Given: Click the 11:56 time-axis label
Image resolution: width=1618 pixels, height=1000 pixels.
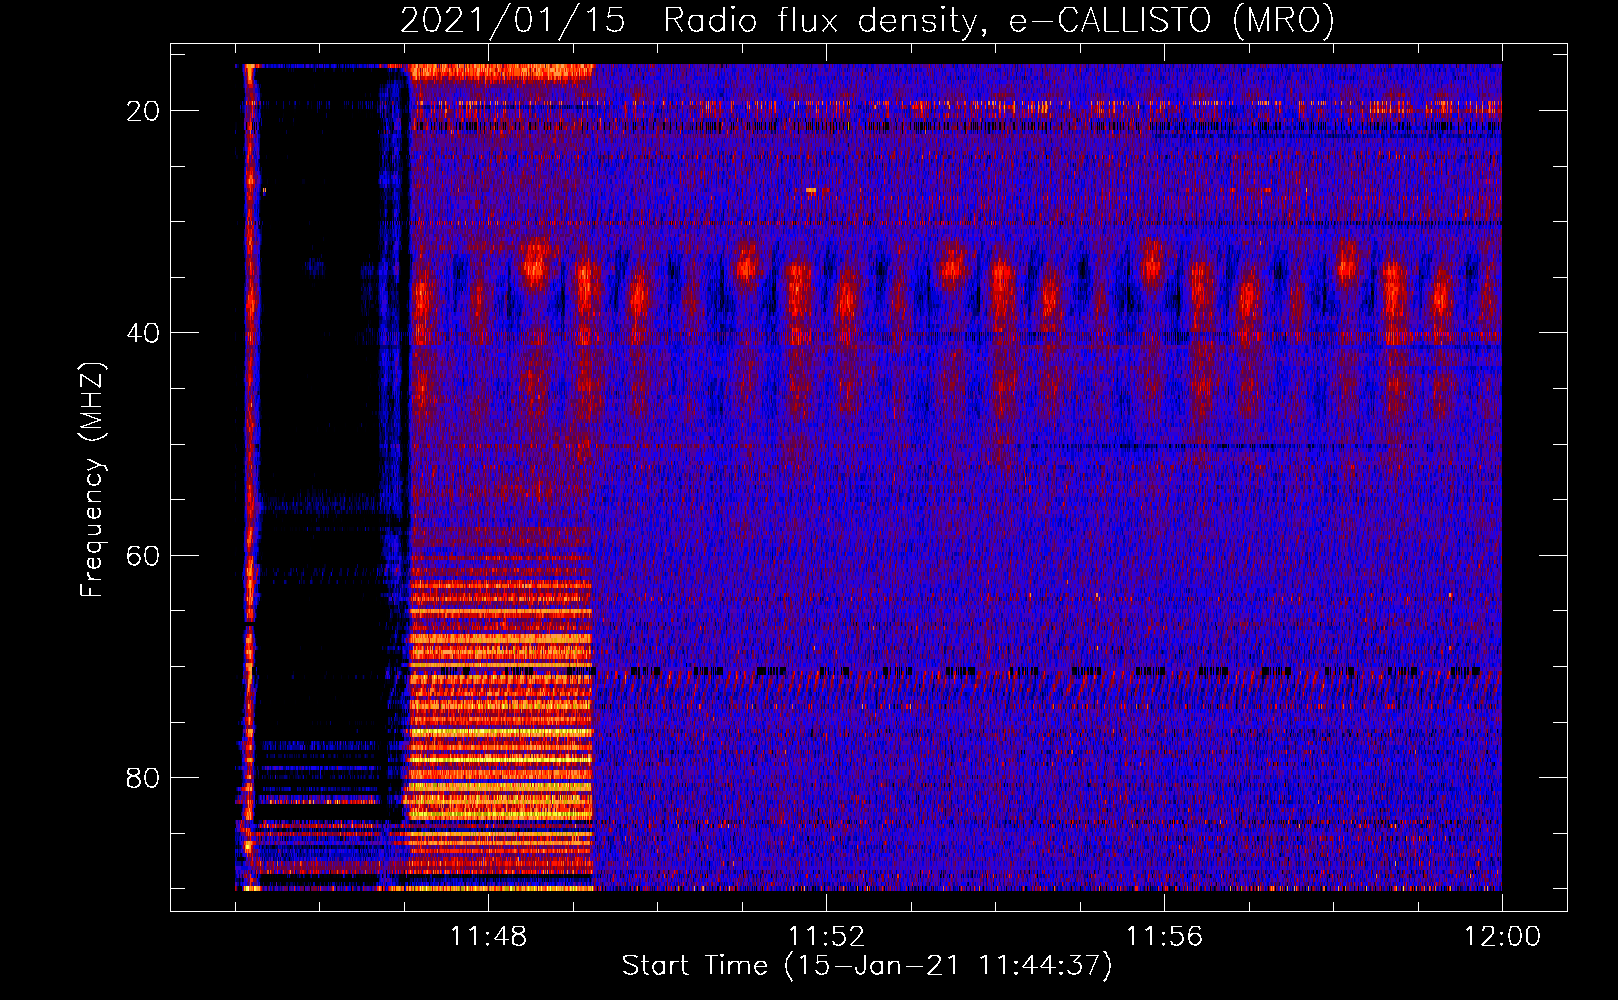Looking at the screenshot, I should 1164,936.
